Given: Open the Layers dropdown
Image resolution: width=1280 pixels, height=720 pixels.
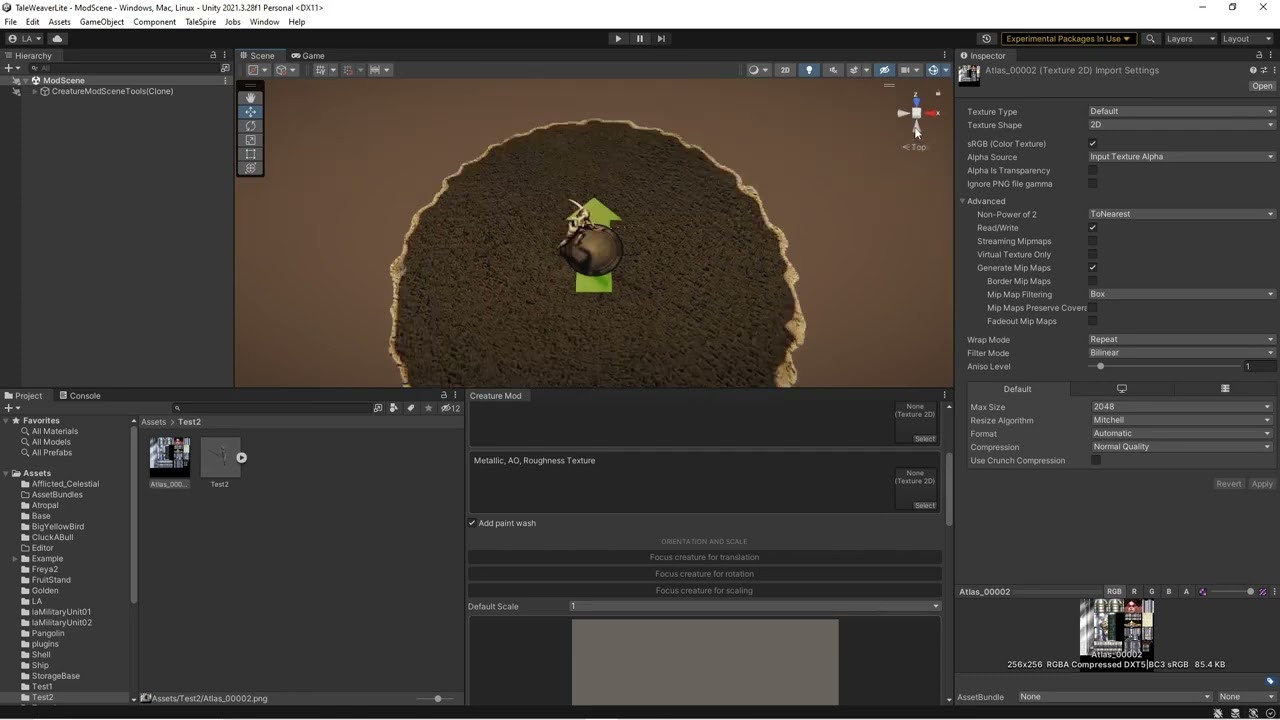Looking at the screenshot, I should click(1190, 39).
